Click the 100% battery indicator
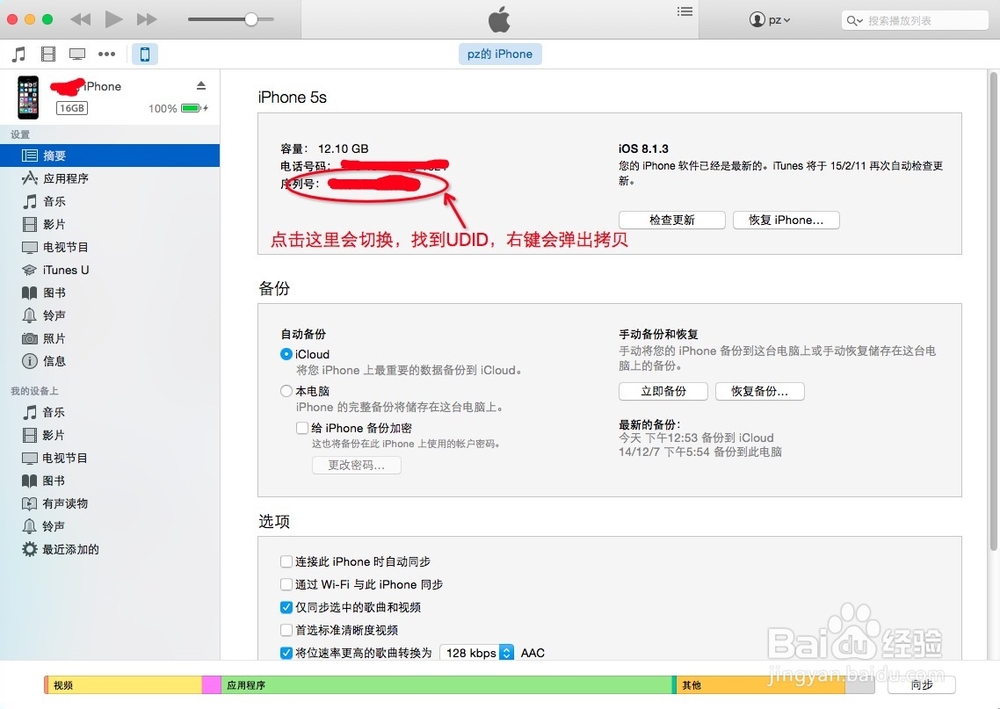Screen dimensions: 1000x709 coord(178,108)
